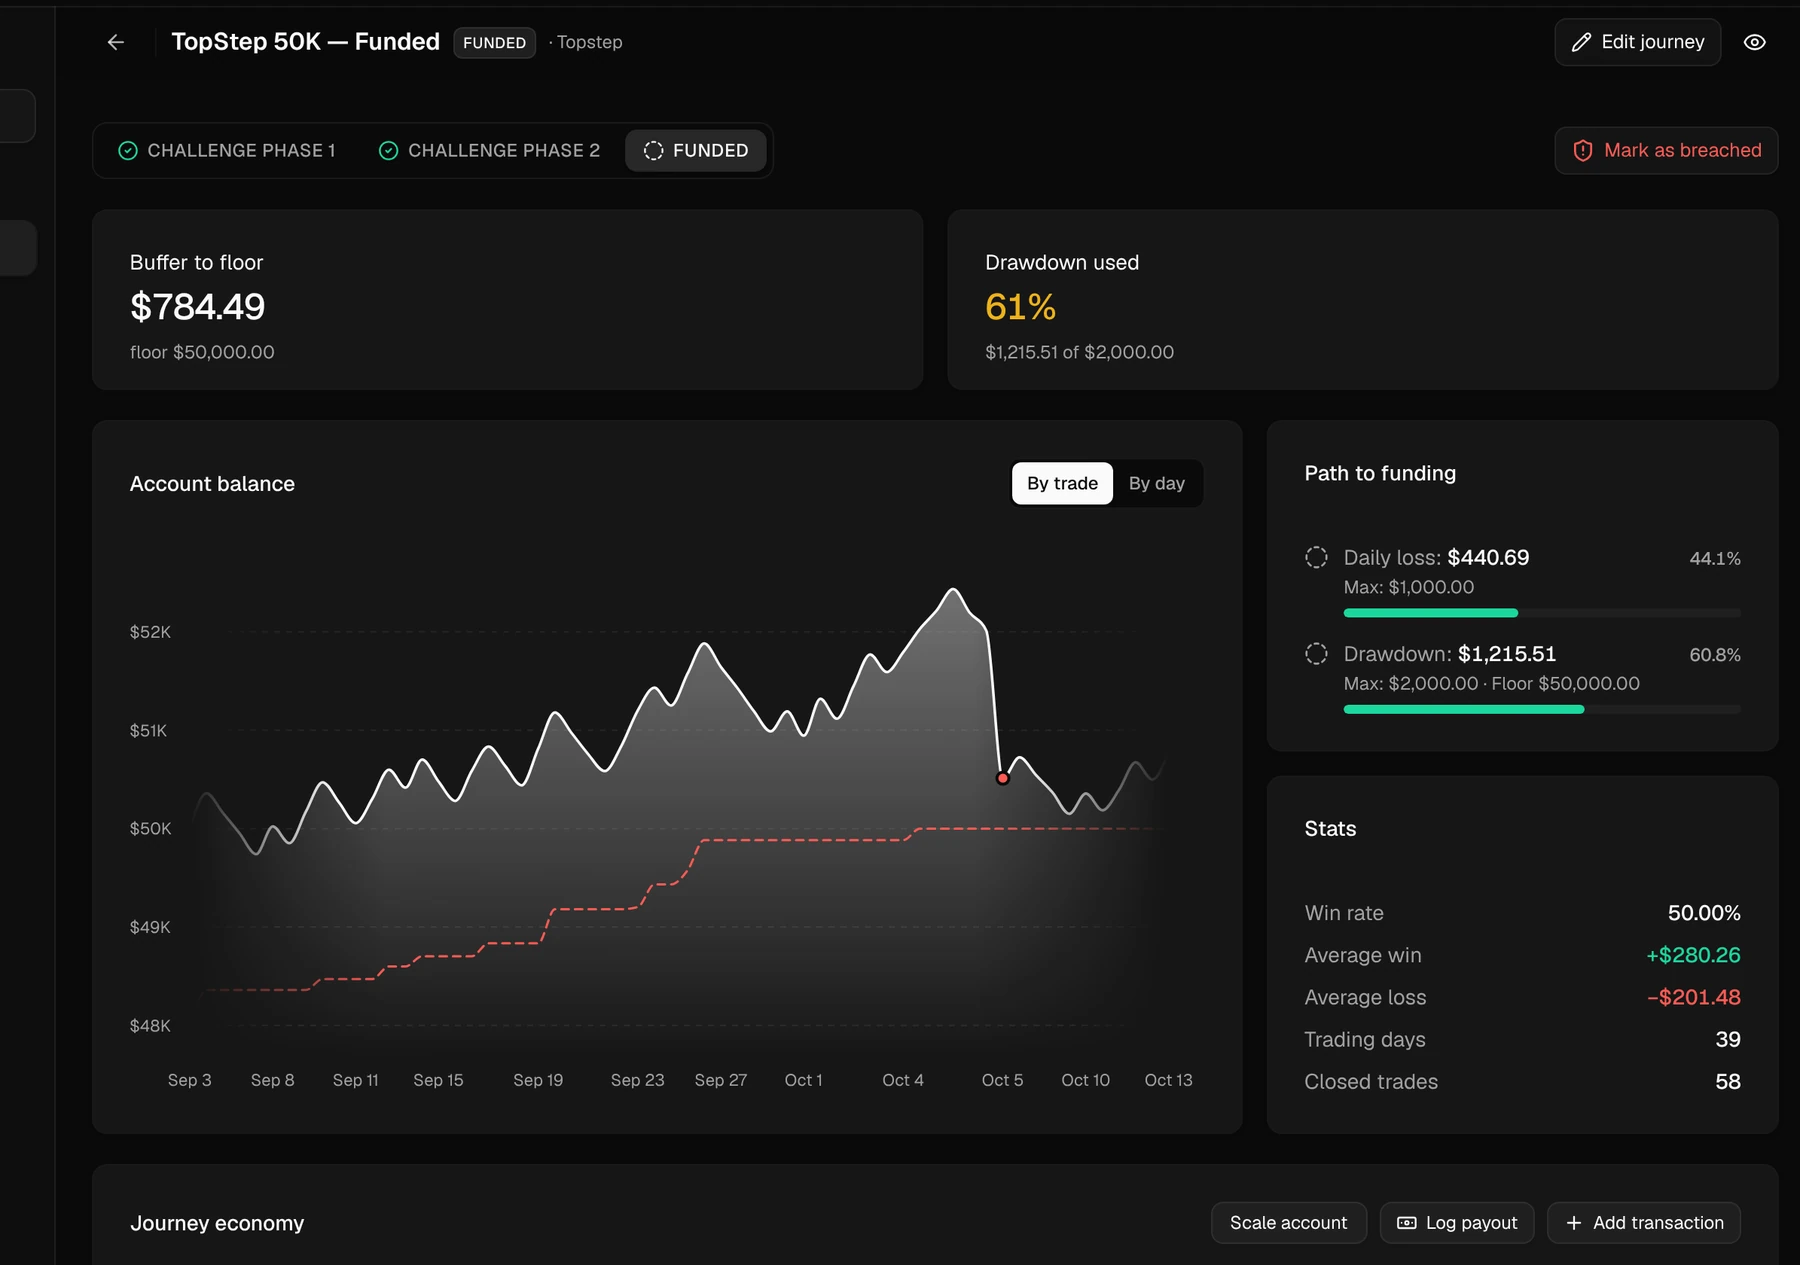This screenshot has height=1265, width=1800.
Task: Click the back arrow icon
Action: (116, 42)
